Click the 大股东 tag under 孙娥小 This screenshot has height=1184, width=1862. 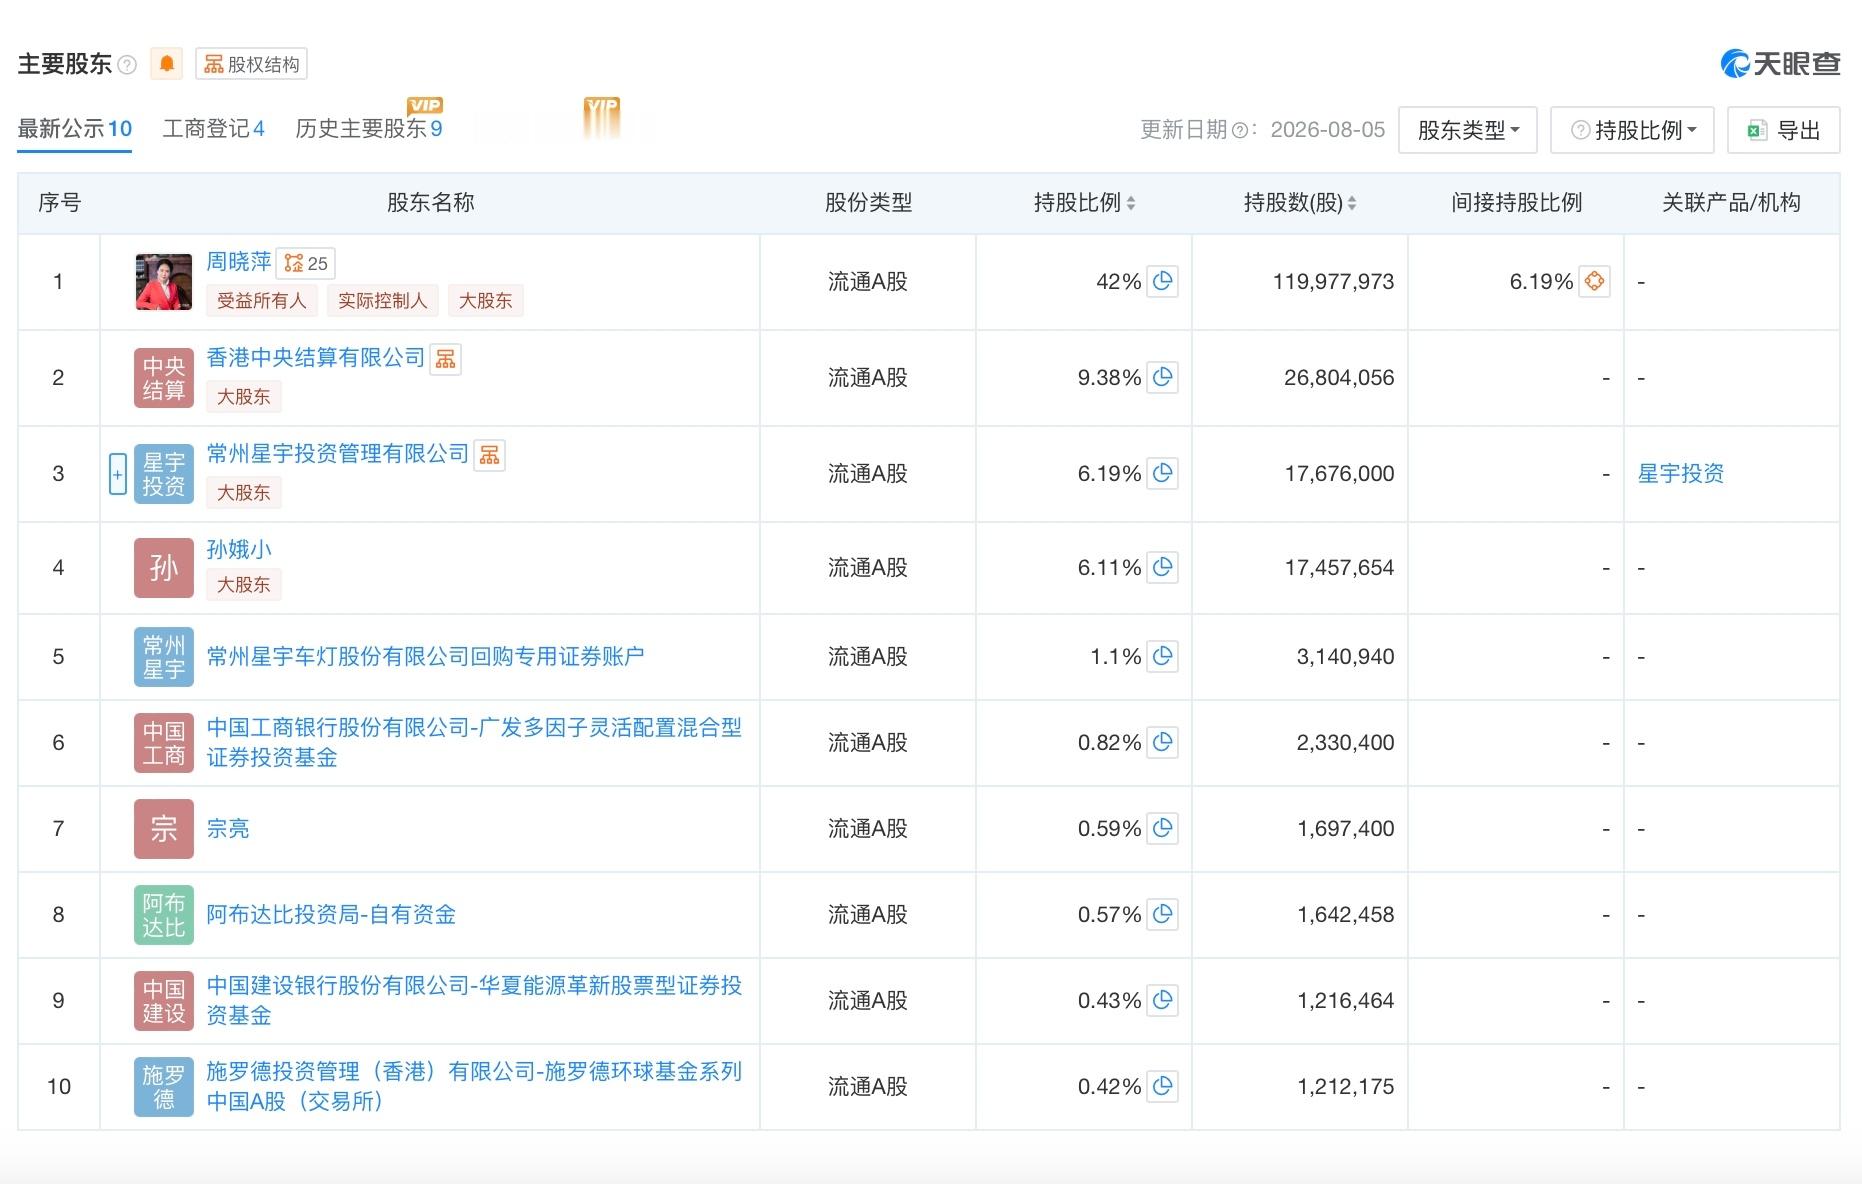point(244,585)
